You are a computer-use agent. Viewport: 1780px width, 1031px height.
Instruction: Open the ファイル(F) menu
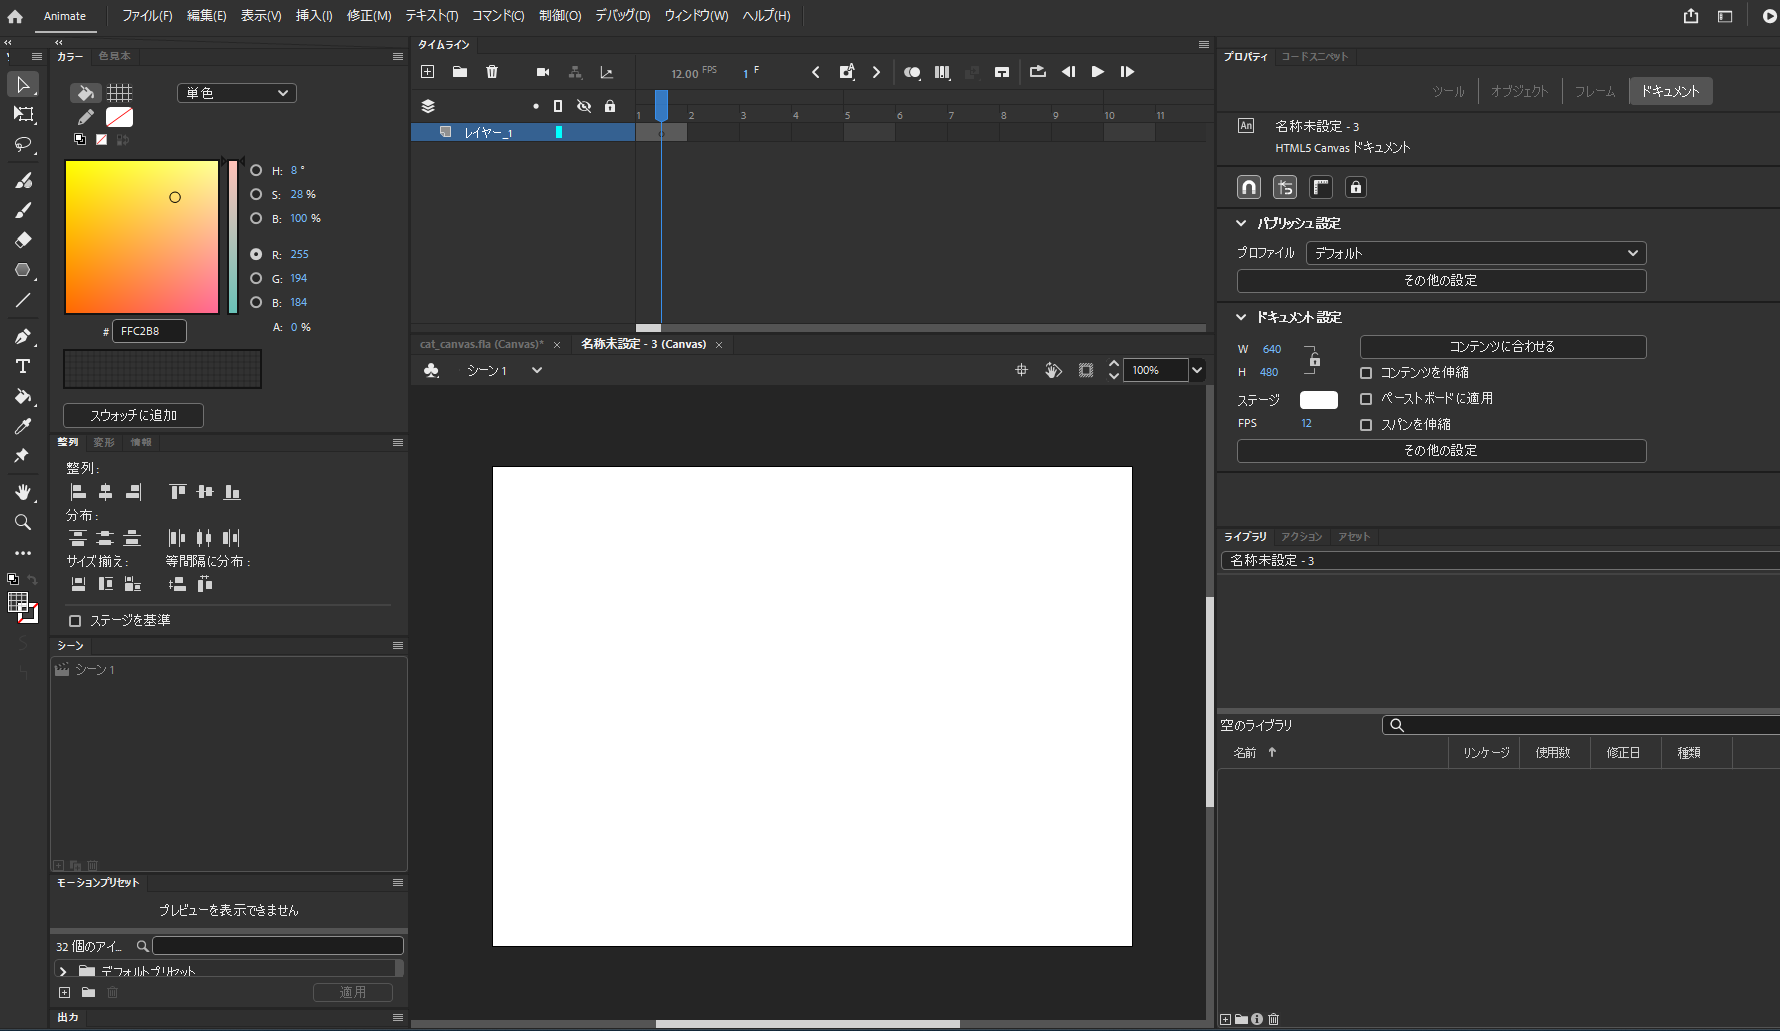click(x=147, y=16)
